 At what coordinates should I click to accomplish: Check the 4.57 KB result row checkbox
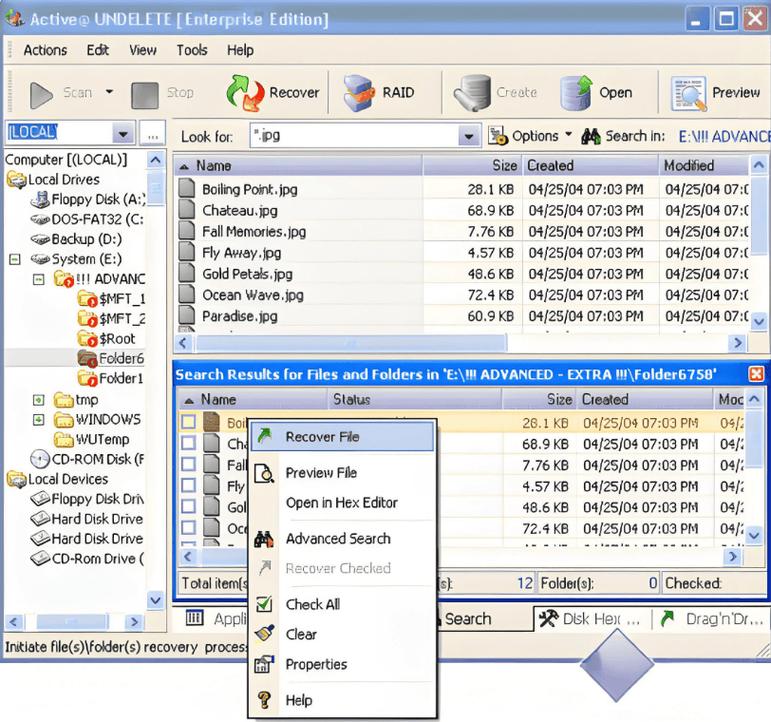pyautogui.click(x=188, y=485)
